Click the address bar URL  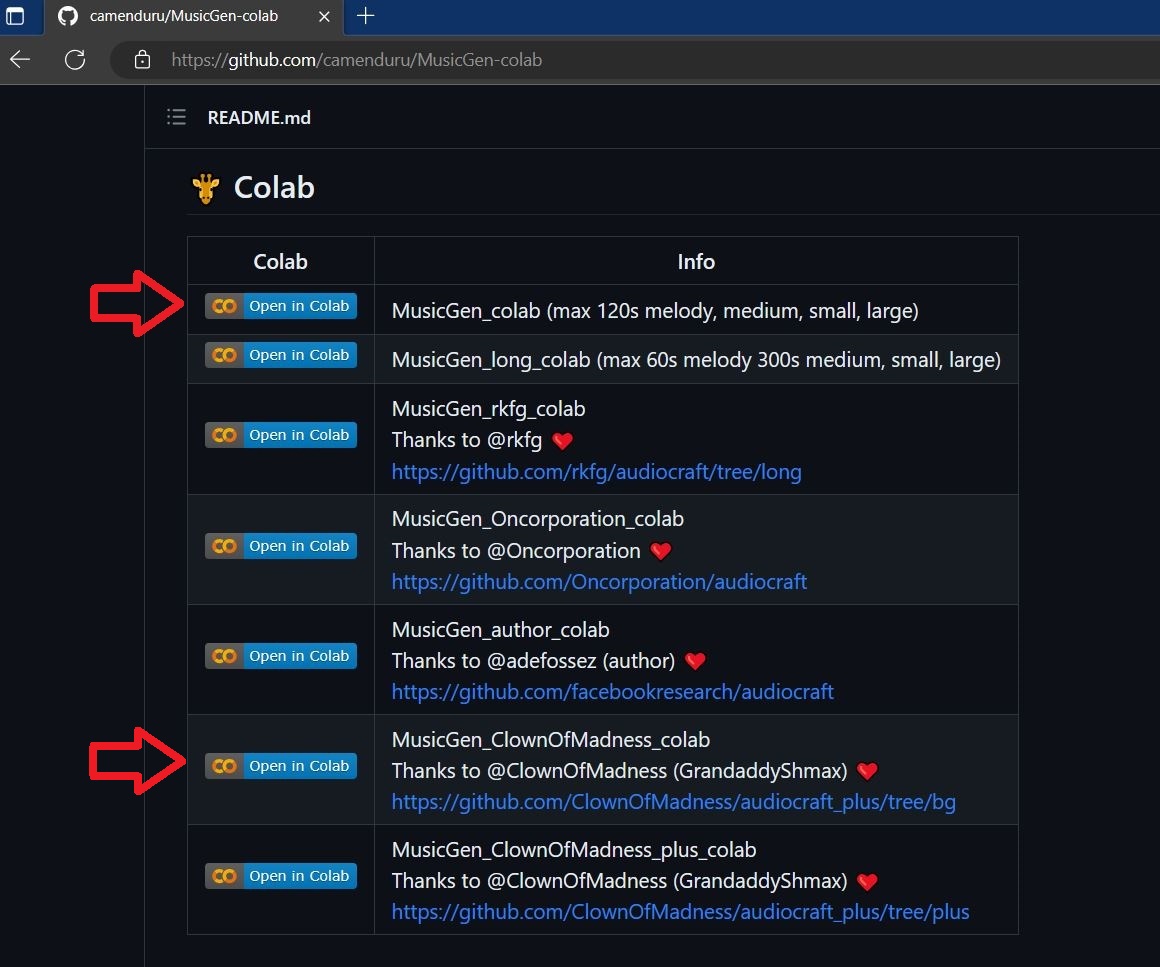click(x=357, y=60)
